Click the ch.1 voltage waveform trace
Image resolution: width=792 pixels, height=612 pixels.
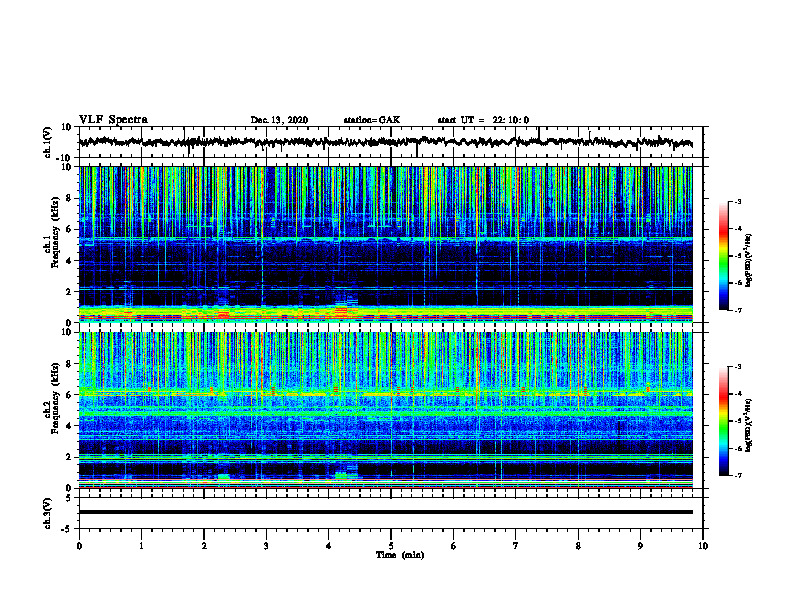[386, 142]
